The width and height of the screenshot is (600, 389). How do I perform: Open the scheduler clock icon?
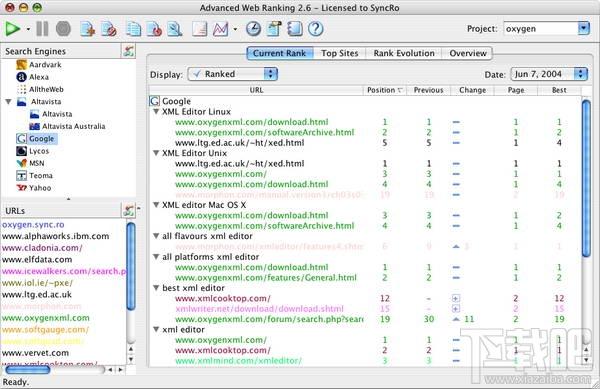click(253, 29)
